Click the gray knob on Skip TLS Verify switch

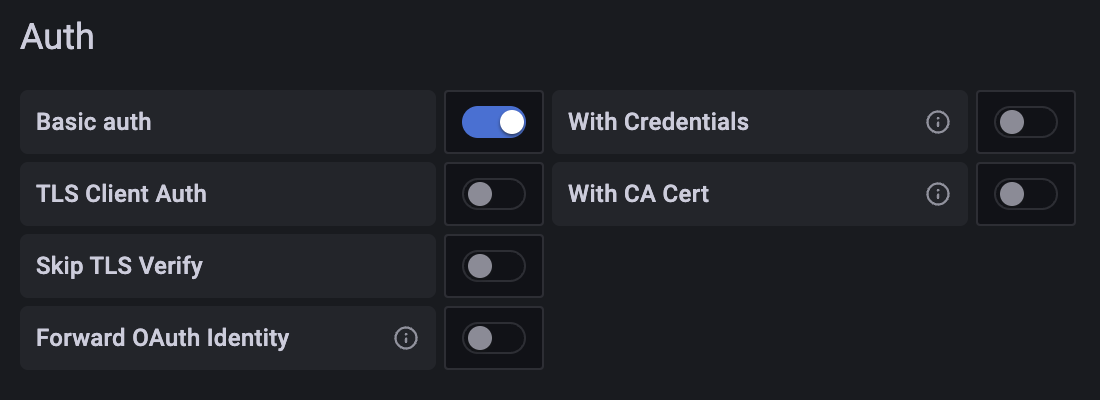click(x=480, y=266)
